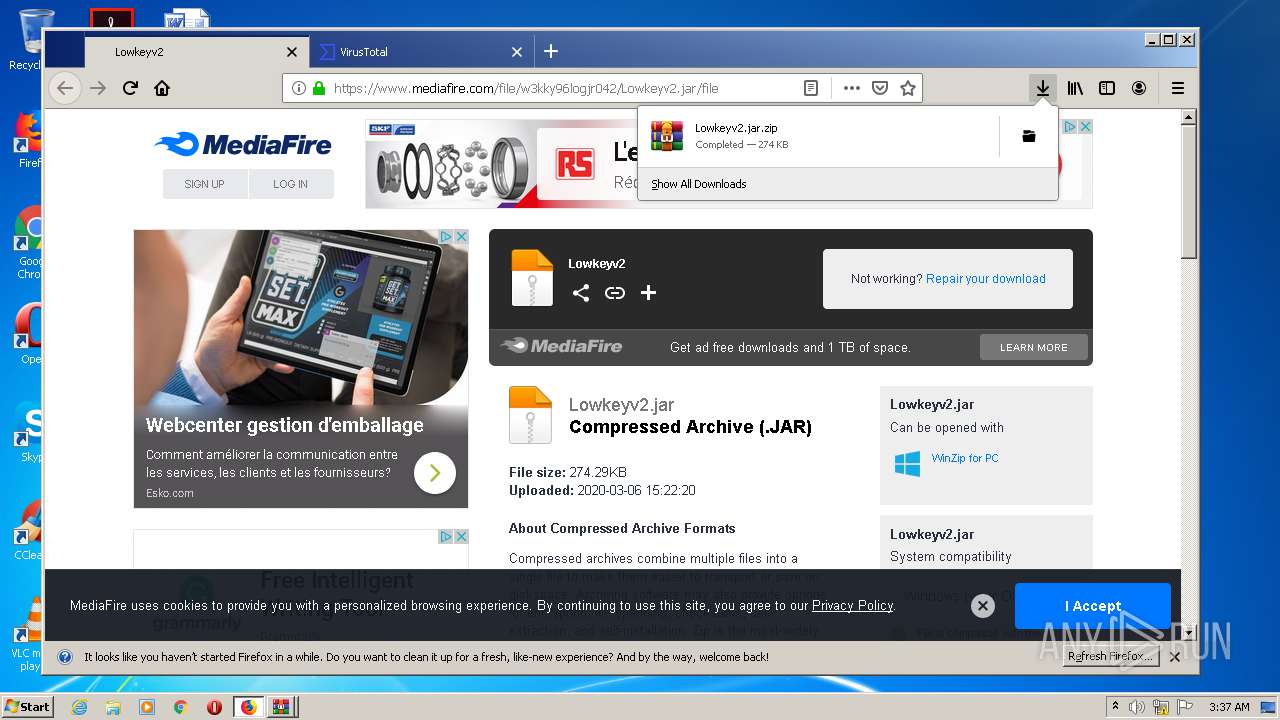
Task: Click the Webcenter tablet ad image
Action: point(301,317)
